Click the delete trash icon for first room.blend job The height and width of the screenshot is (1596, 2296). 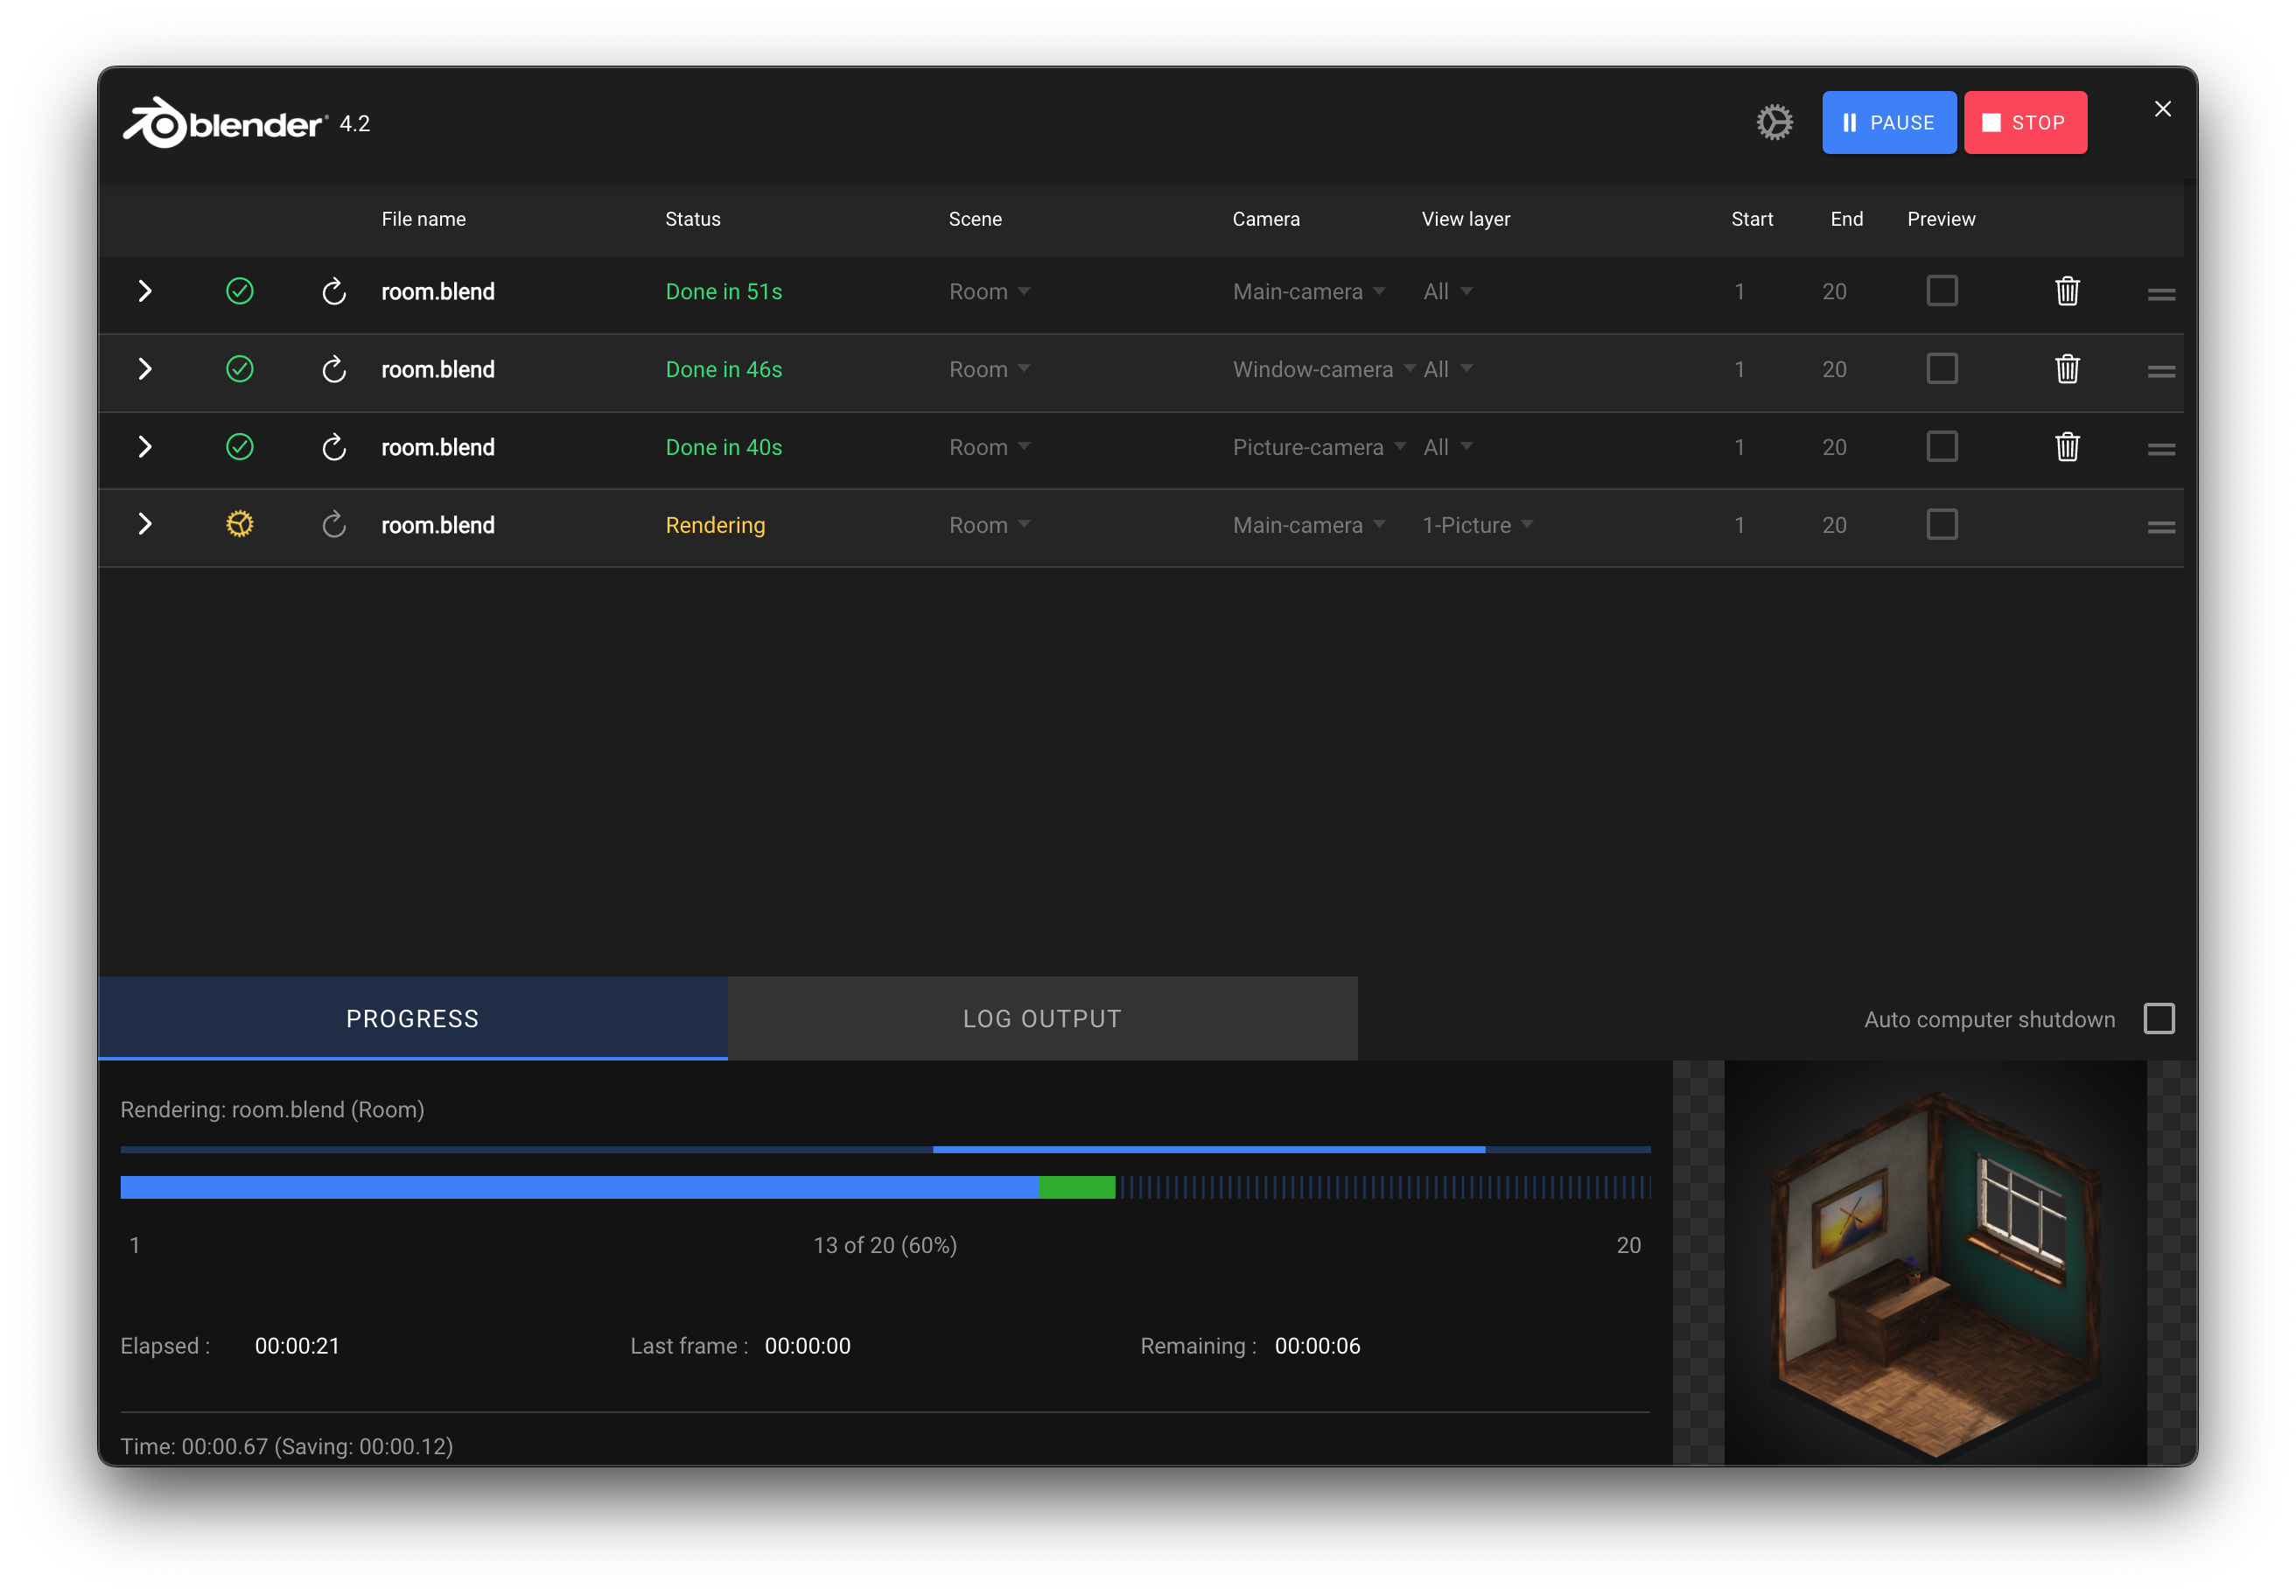(x=2068, y=291)
